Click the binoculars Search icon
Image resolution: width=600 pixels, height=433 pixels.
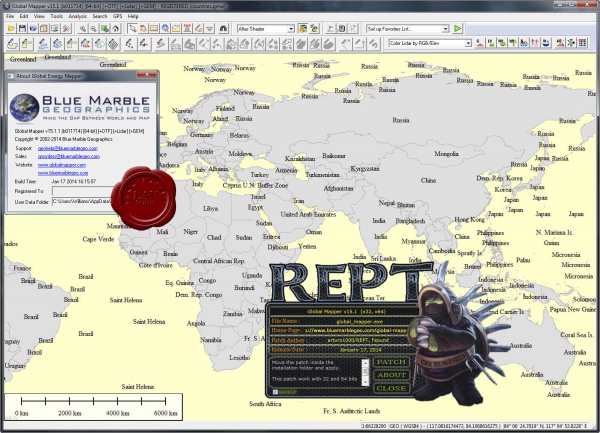pos(223,29)
